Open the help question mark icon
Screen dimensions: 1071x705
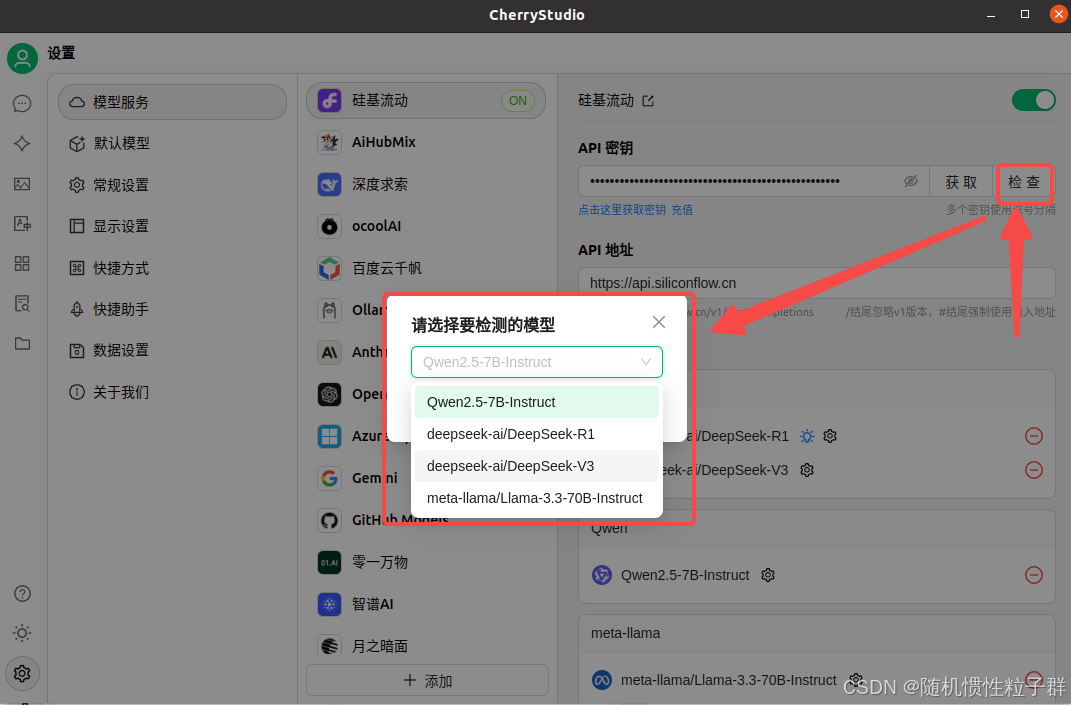coord(22,594)
